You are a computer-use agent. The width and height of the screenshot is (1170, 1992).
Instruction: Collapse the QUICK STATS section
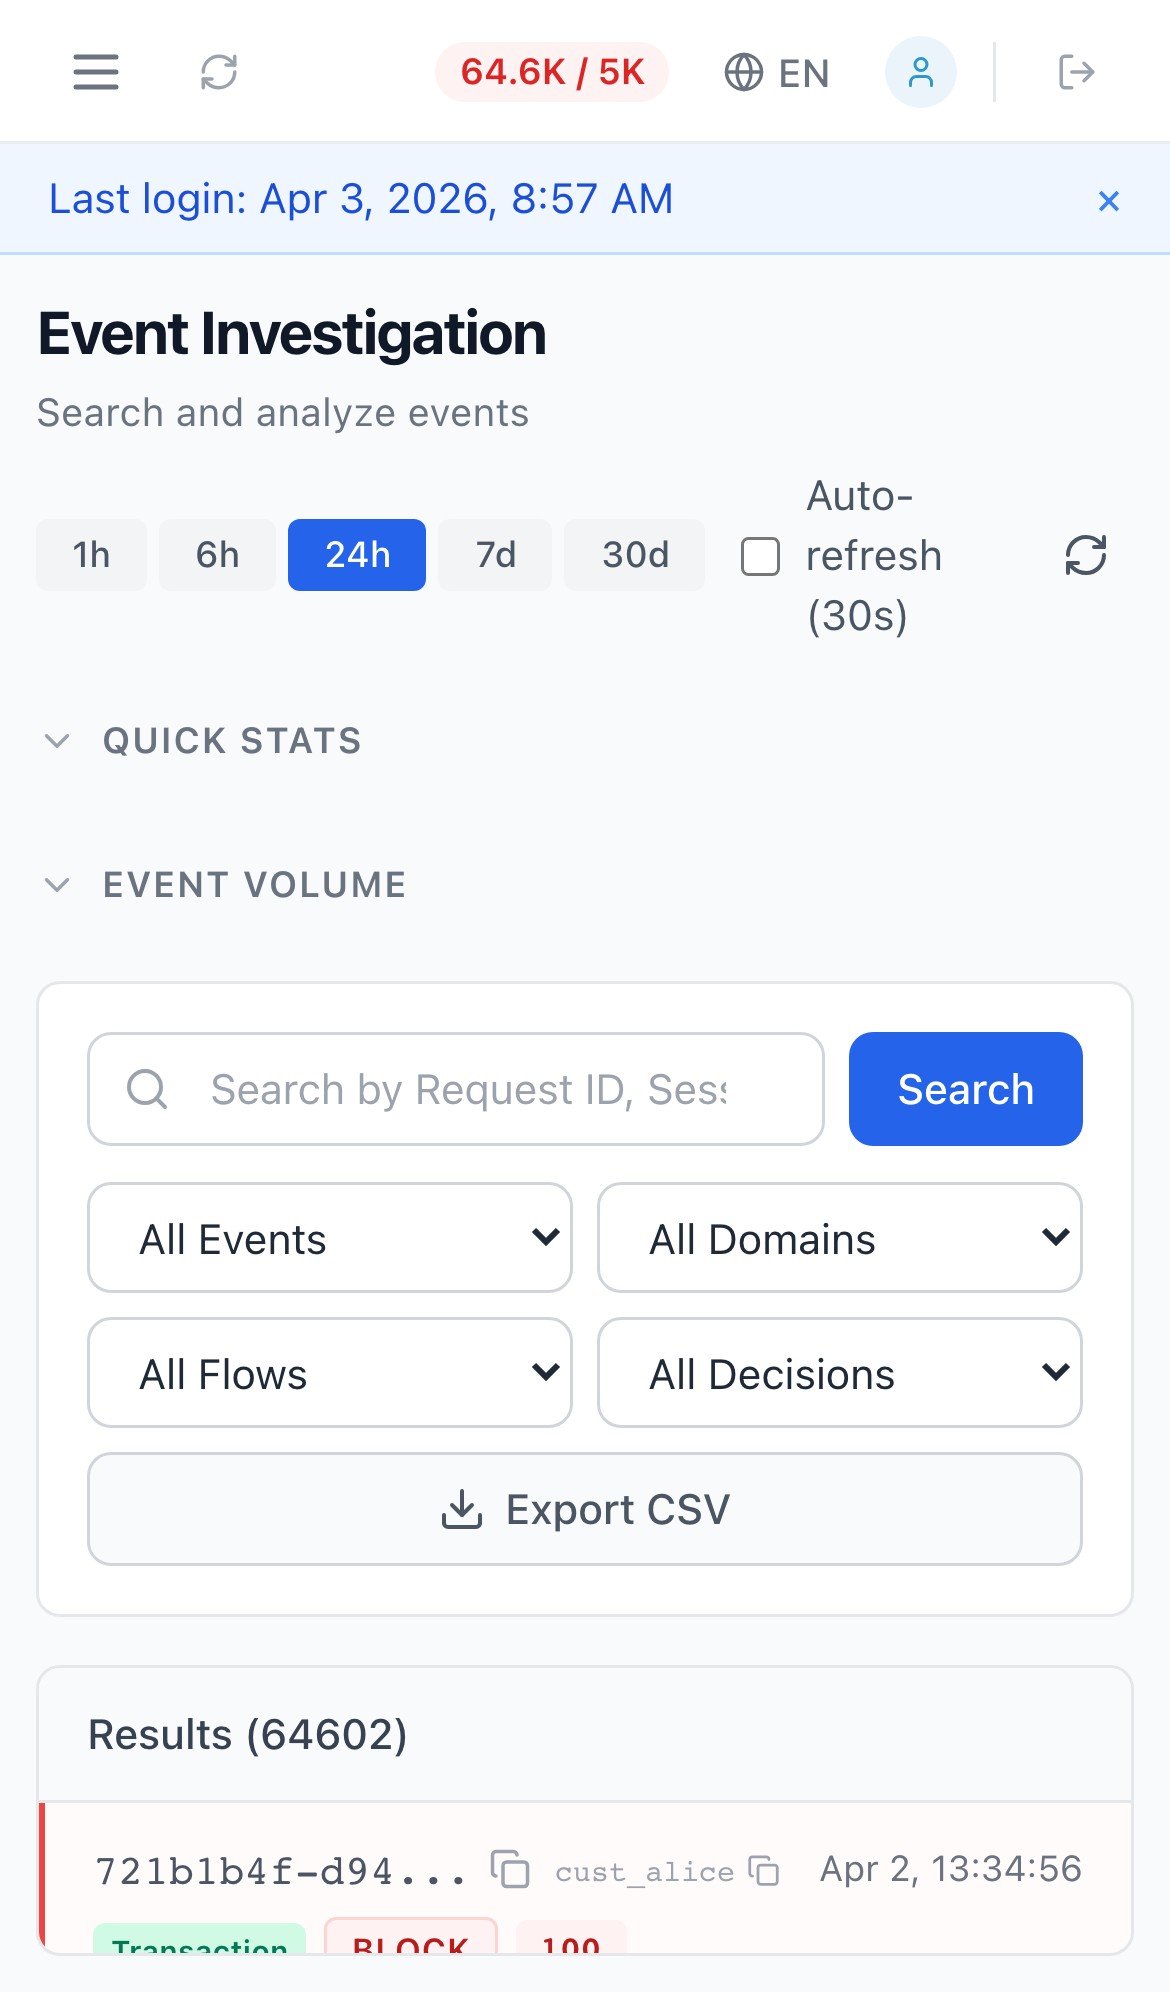click(x=57, y=741)
